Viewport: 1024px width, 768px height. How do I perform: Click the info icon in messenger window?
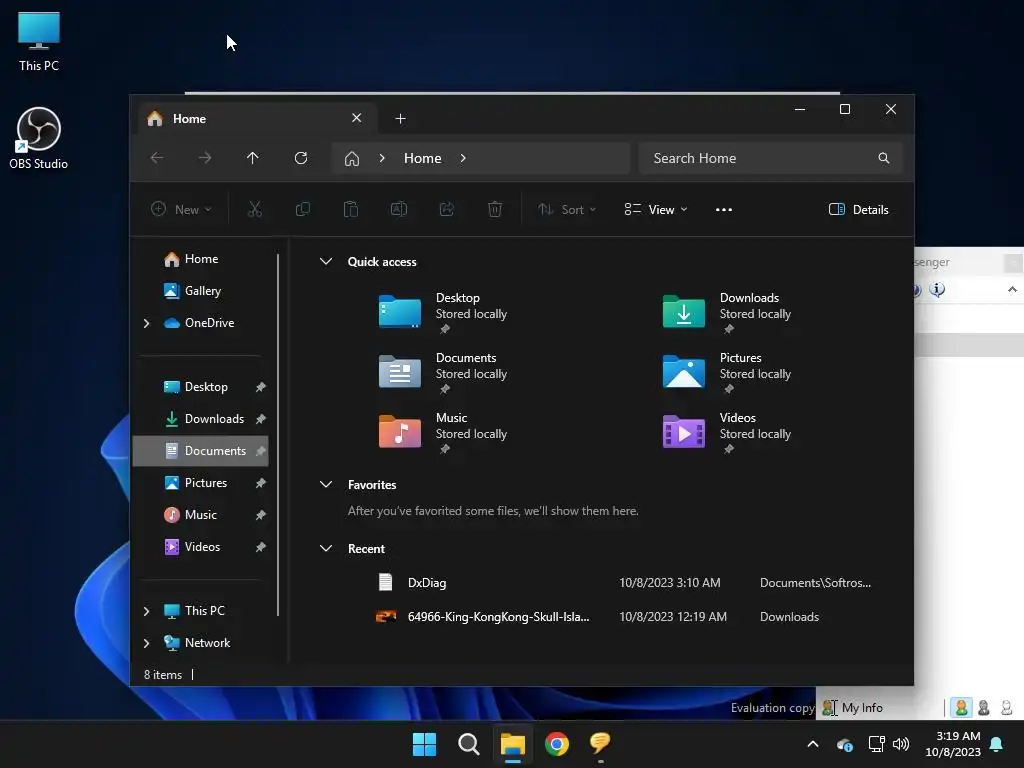click(x=937, y=290)
